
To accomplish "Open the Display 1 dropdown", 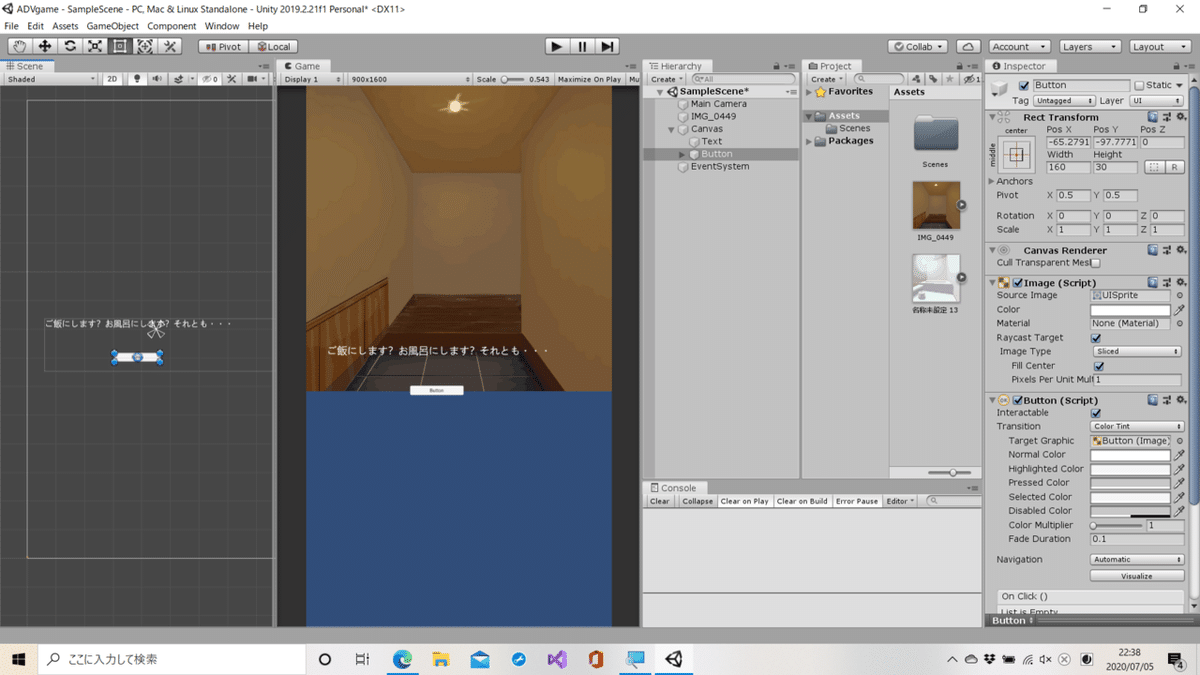I will coord(312,79).
